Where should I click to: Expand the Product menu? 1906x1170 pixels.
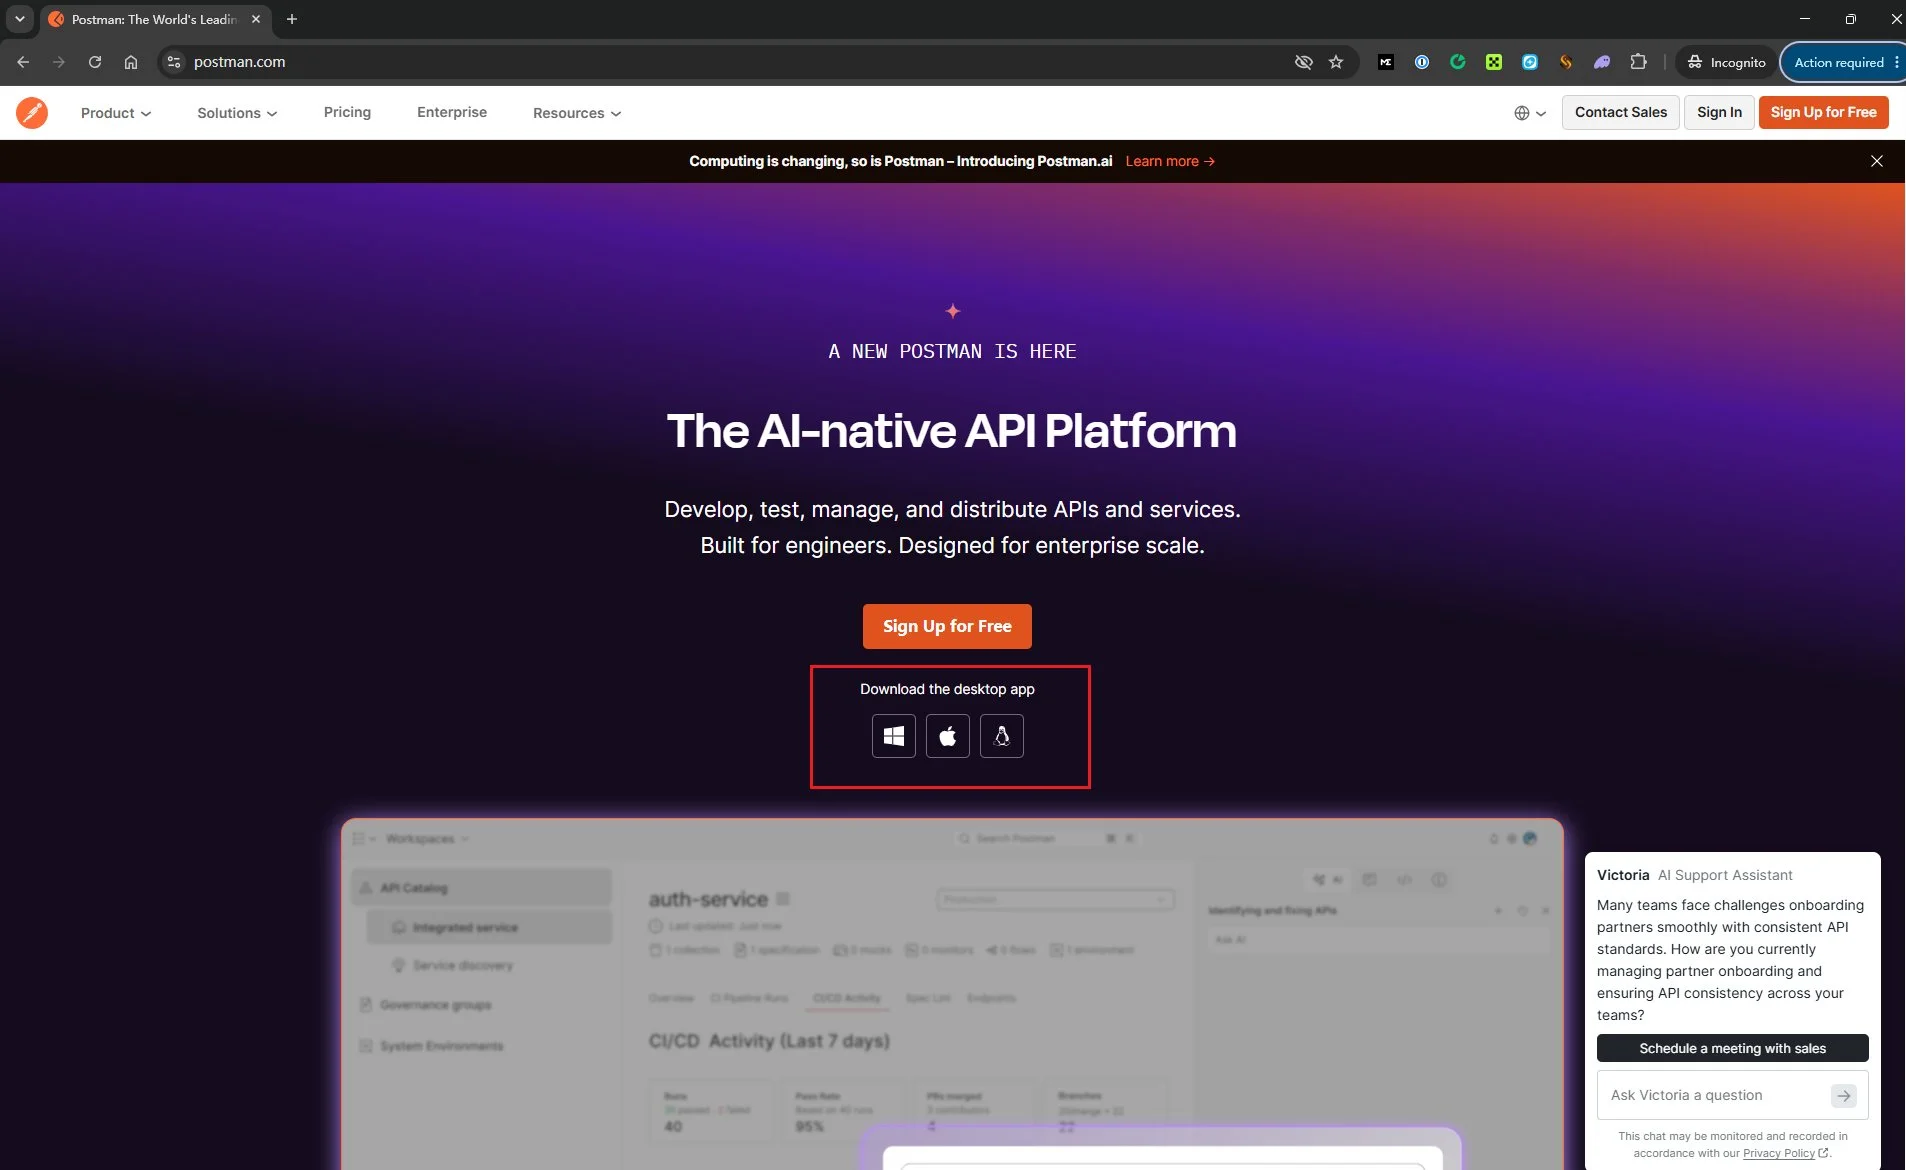tap(116, 113)
